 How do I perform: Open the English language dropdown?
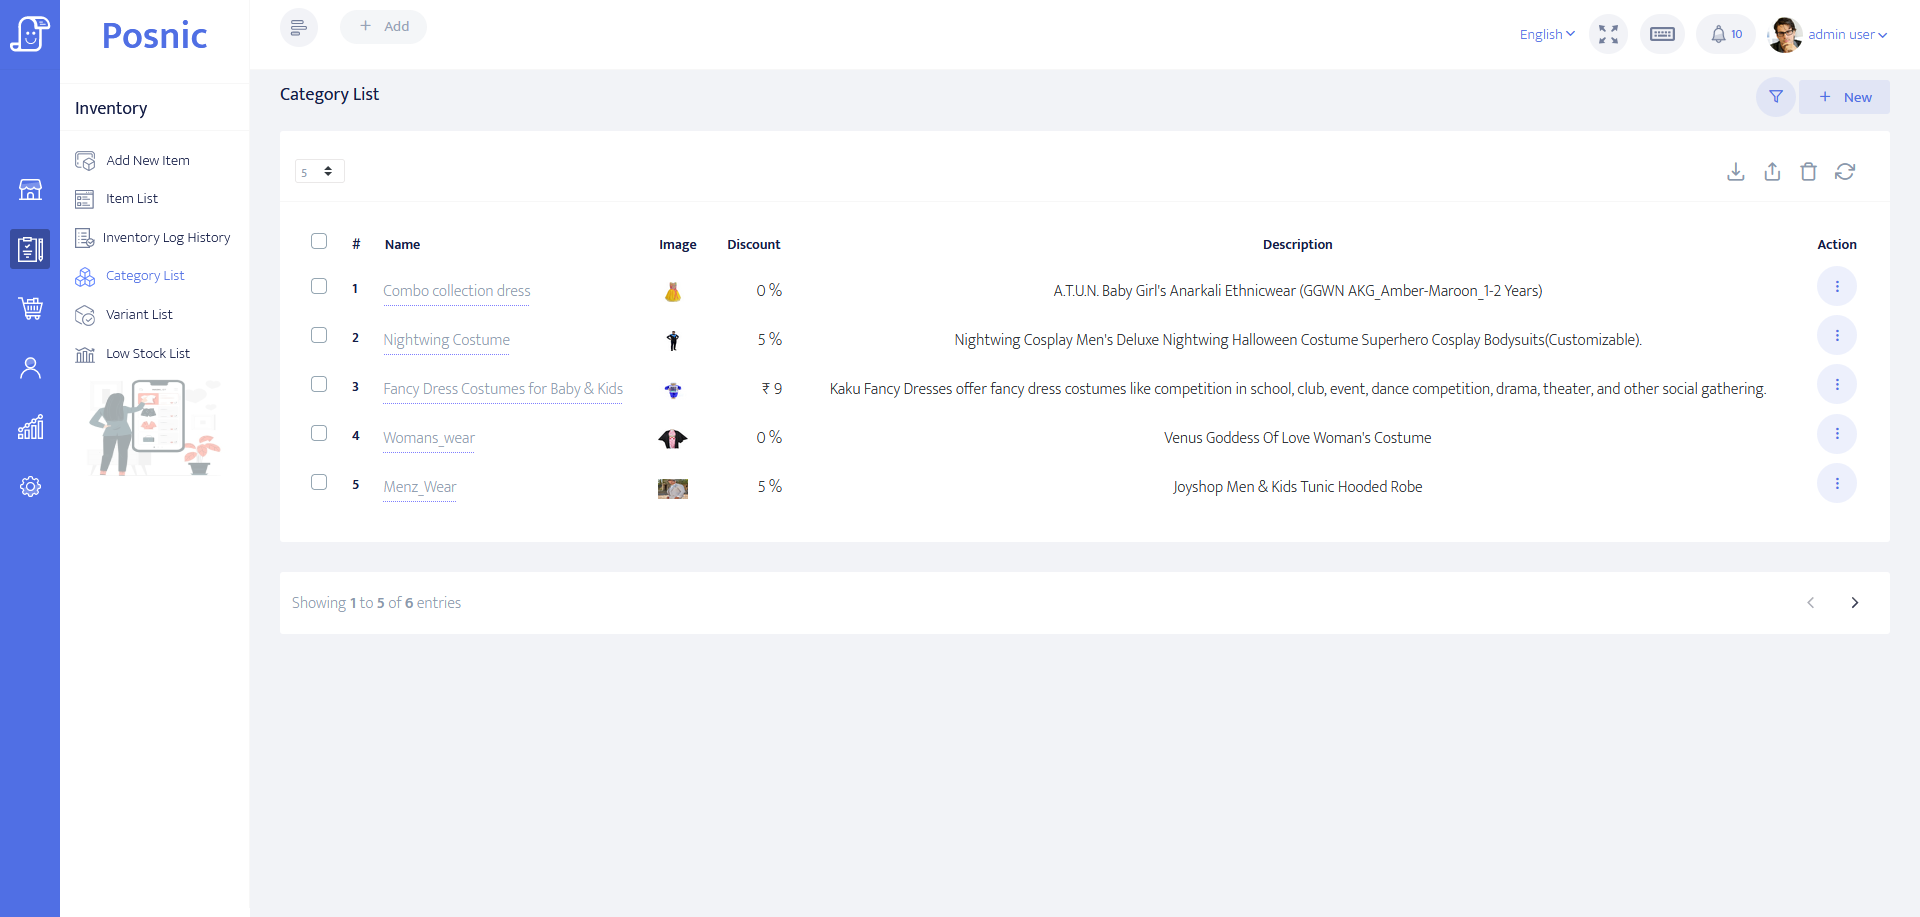[1546, 34]
